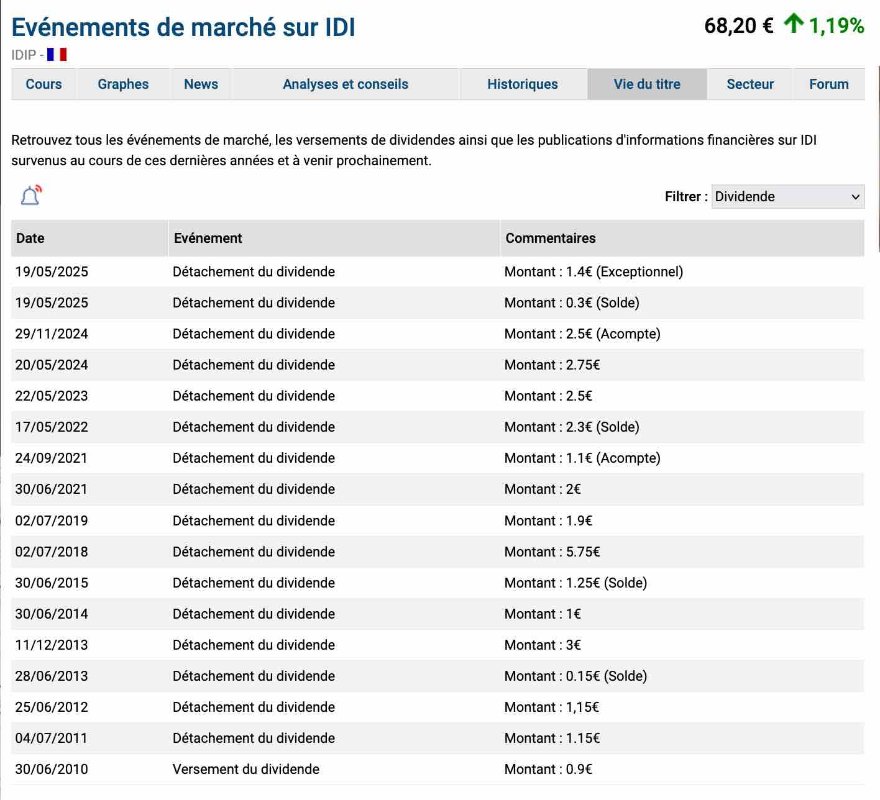Click Montant : 1.25€ (Solde)

click(576, 583)
